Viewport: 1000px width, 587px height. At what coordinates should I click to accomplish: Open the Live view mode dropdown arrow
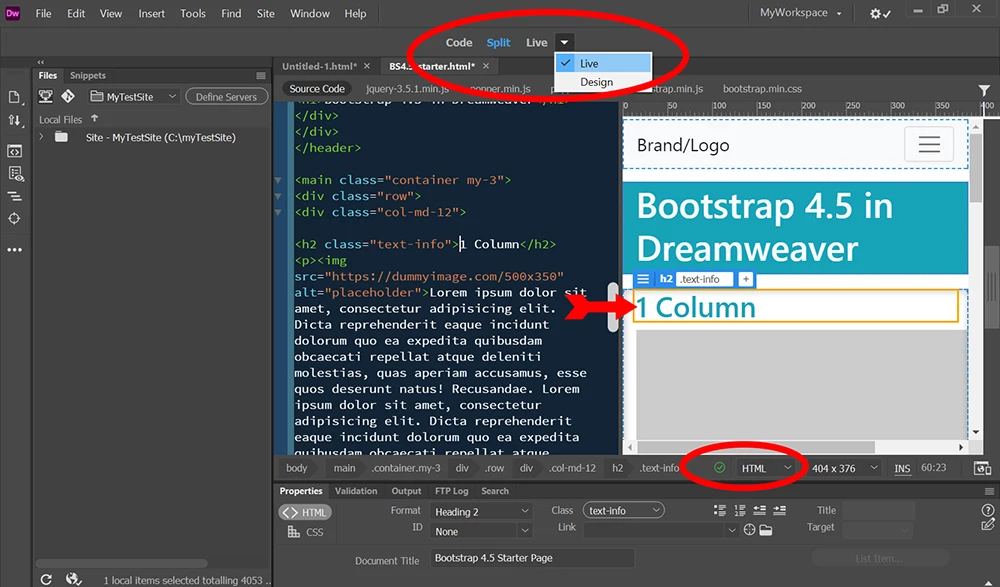564,43
